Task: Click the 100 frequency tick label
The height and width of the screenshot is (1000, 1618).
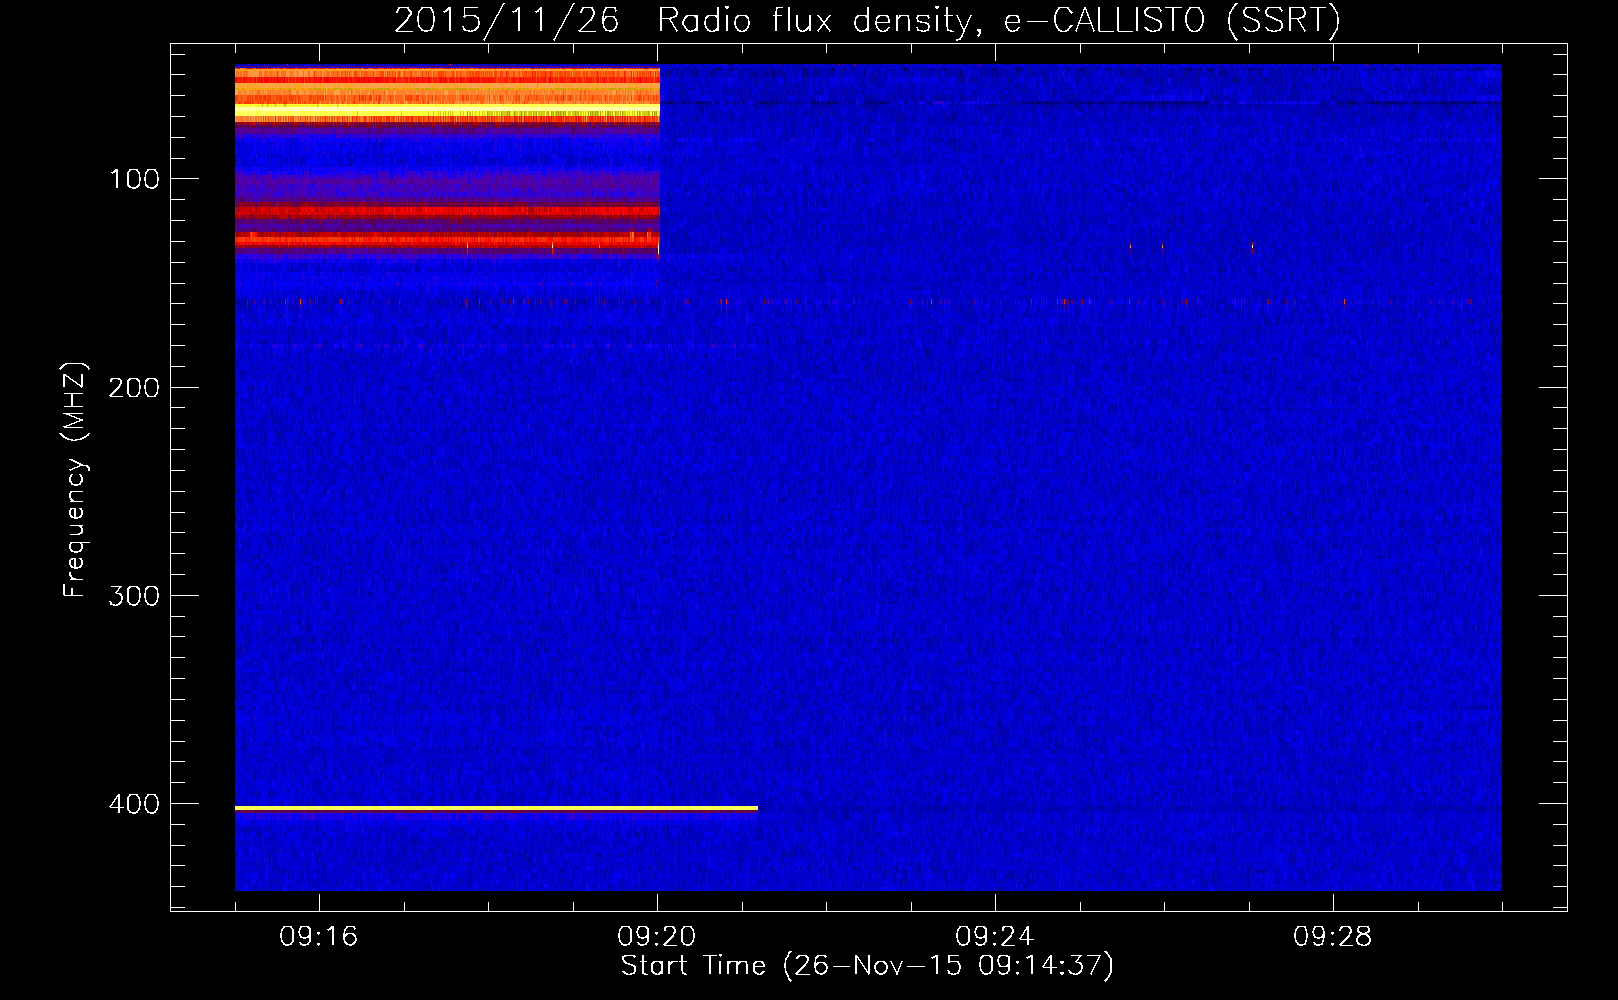Action: point(135,179)
